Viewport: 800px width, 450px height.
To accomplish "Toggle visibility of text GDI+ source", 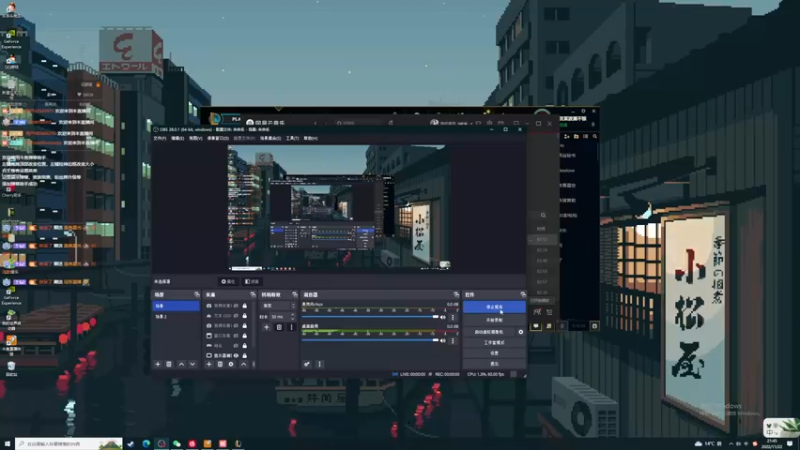I will tap(236, 316).
